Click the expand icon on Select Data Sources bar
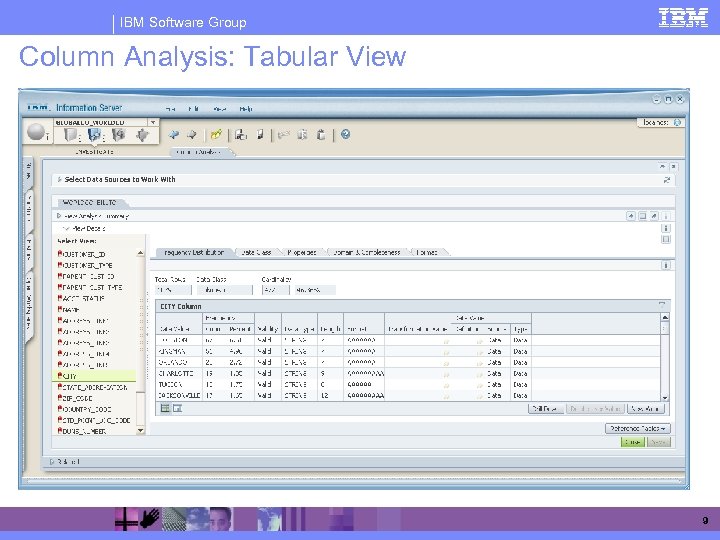The height and width of the screenshot is (540, 720). pyautogui.click(x=667, y=180)
